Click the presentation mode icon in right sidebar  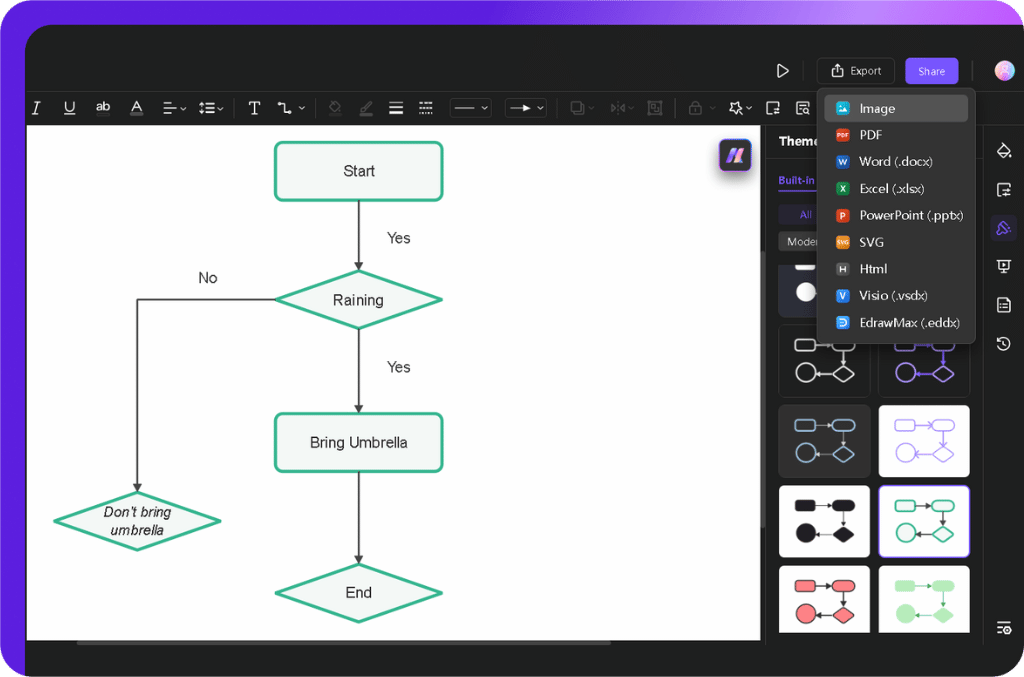point(1003,266)
